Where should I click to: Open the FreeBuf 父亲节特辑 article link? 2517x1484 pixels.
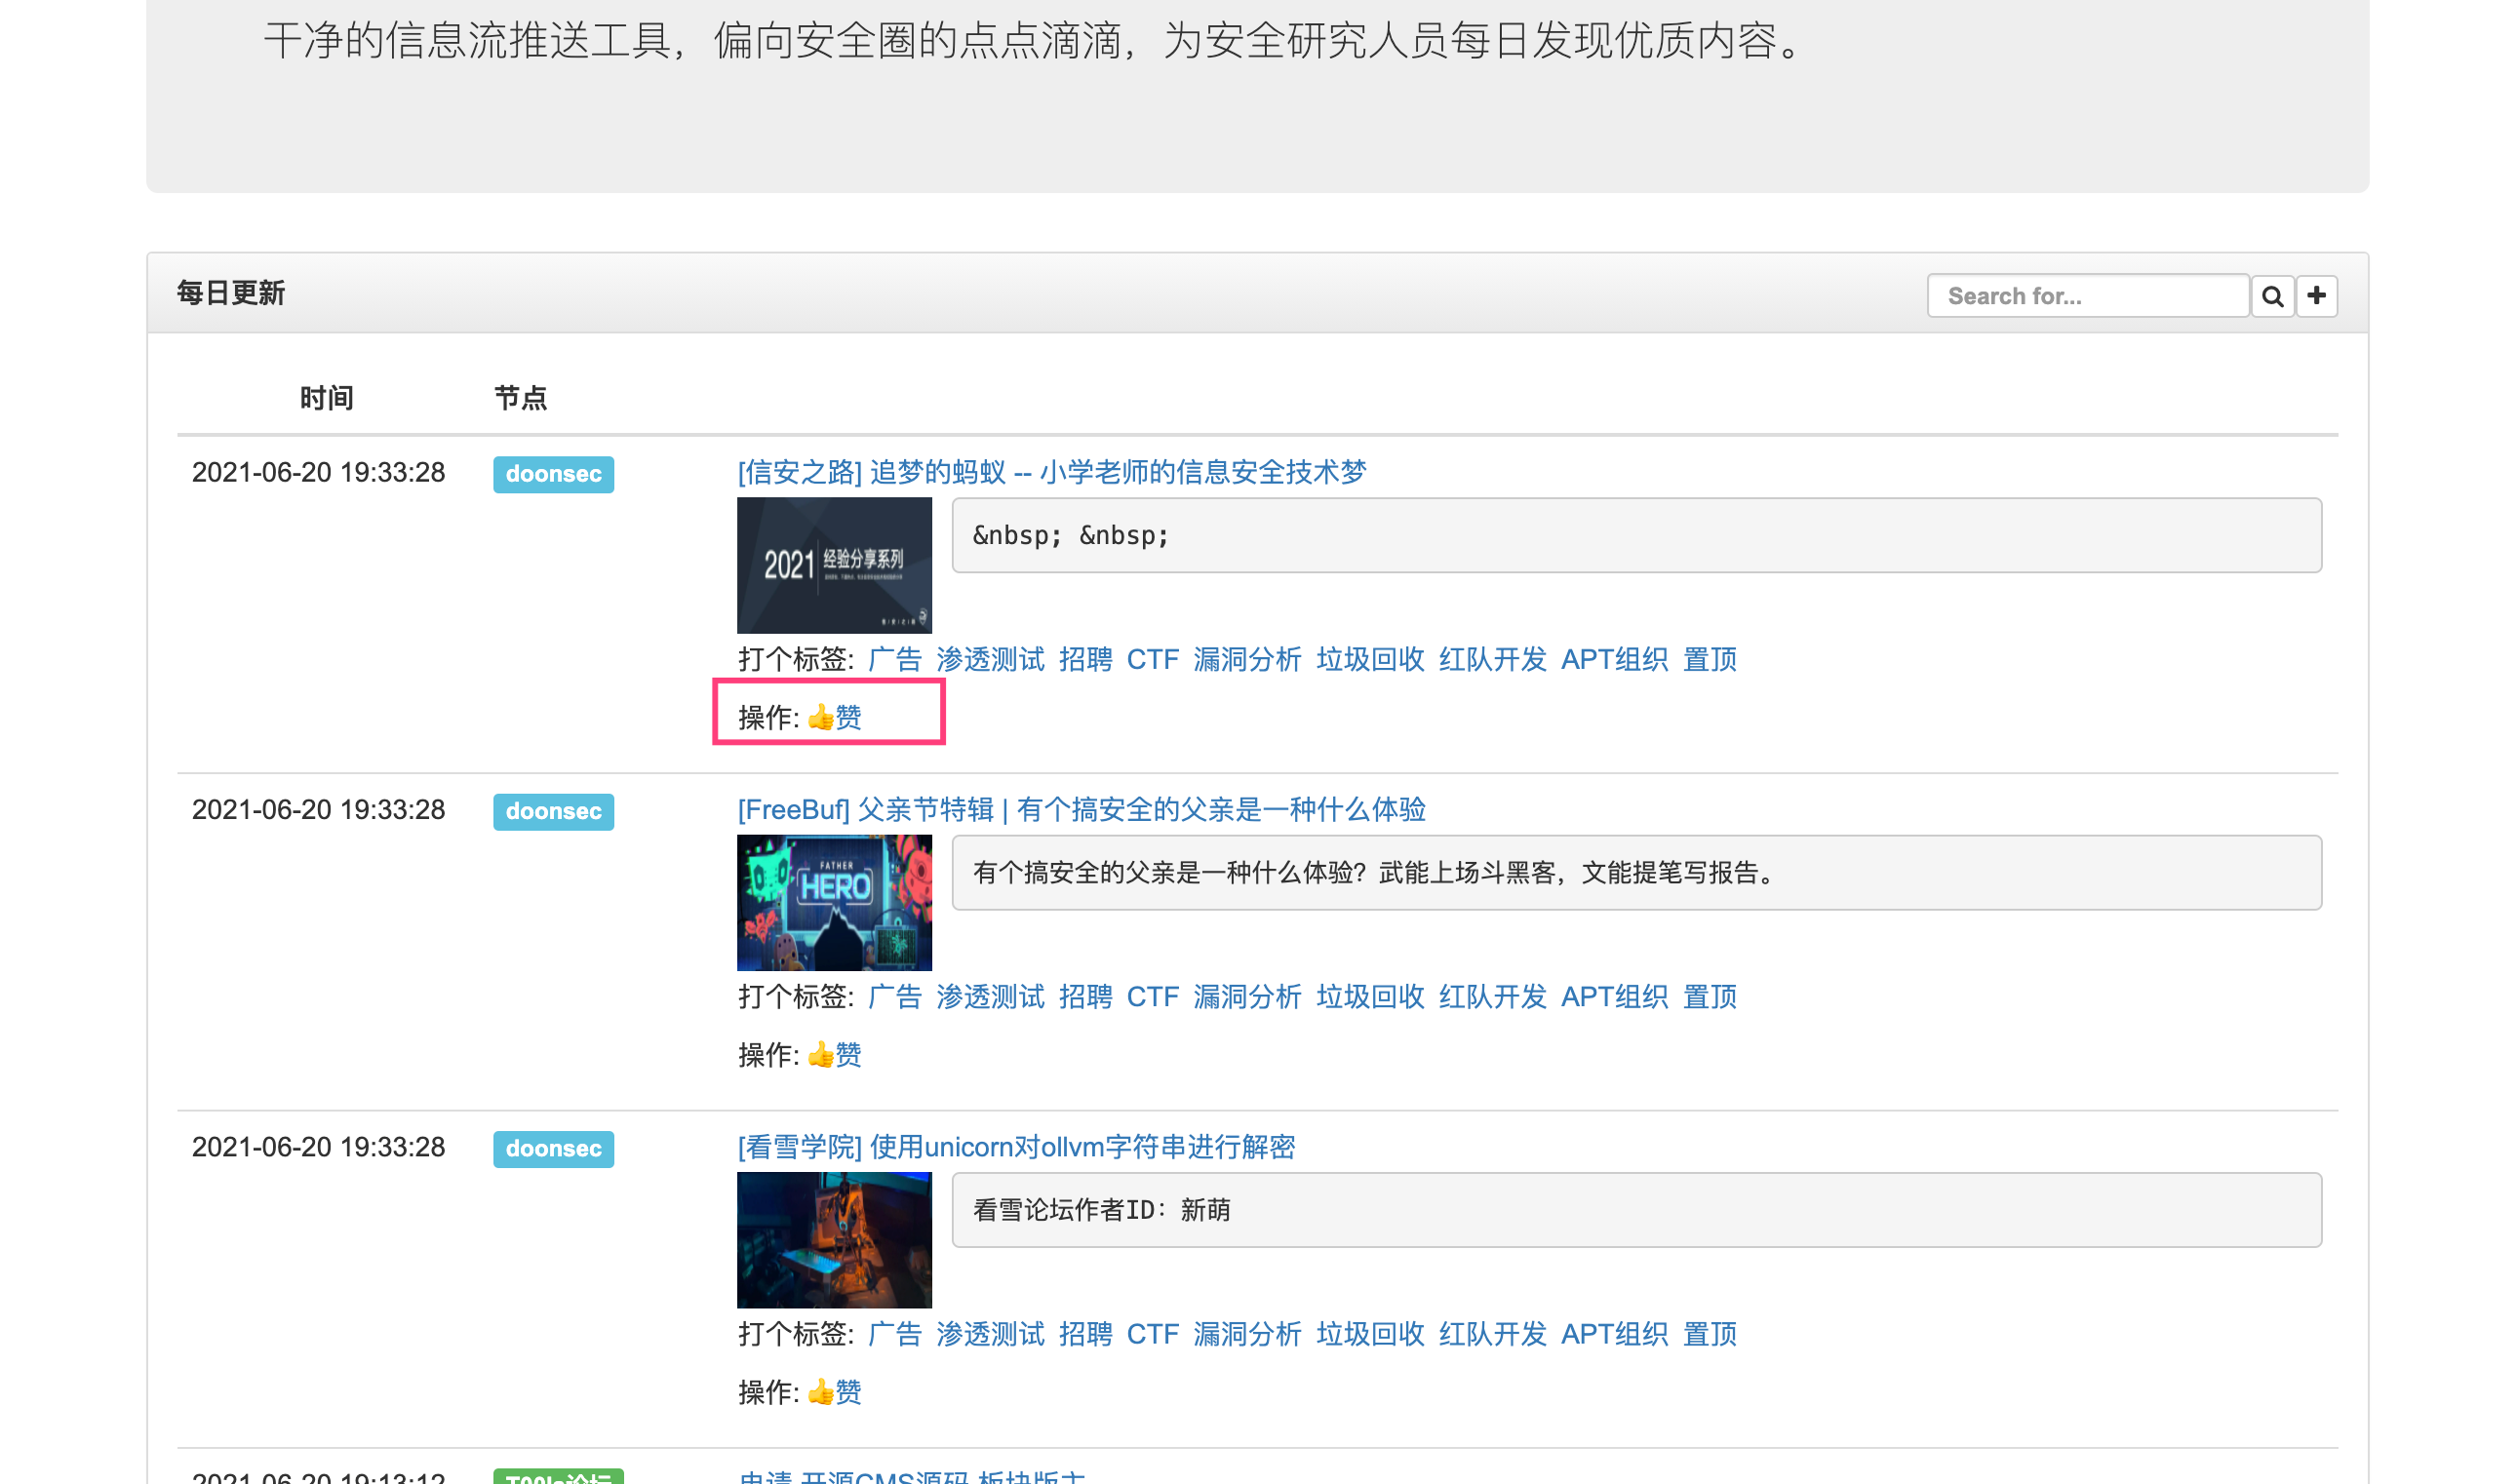[x=1081, y=809]
